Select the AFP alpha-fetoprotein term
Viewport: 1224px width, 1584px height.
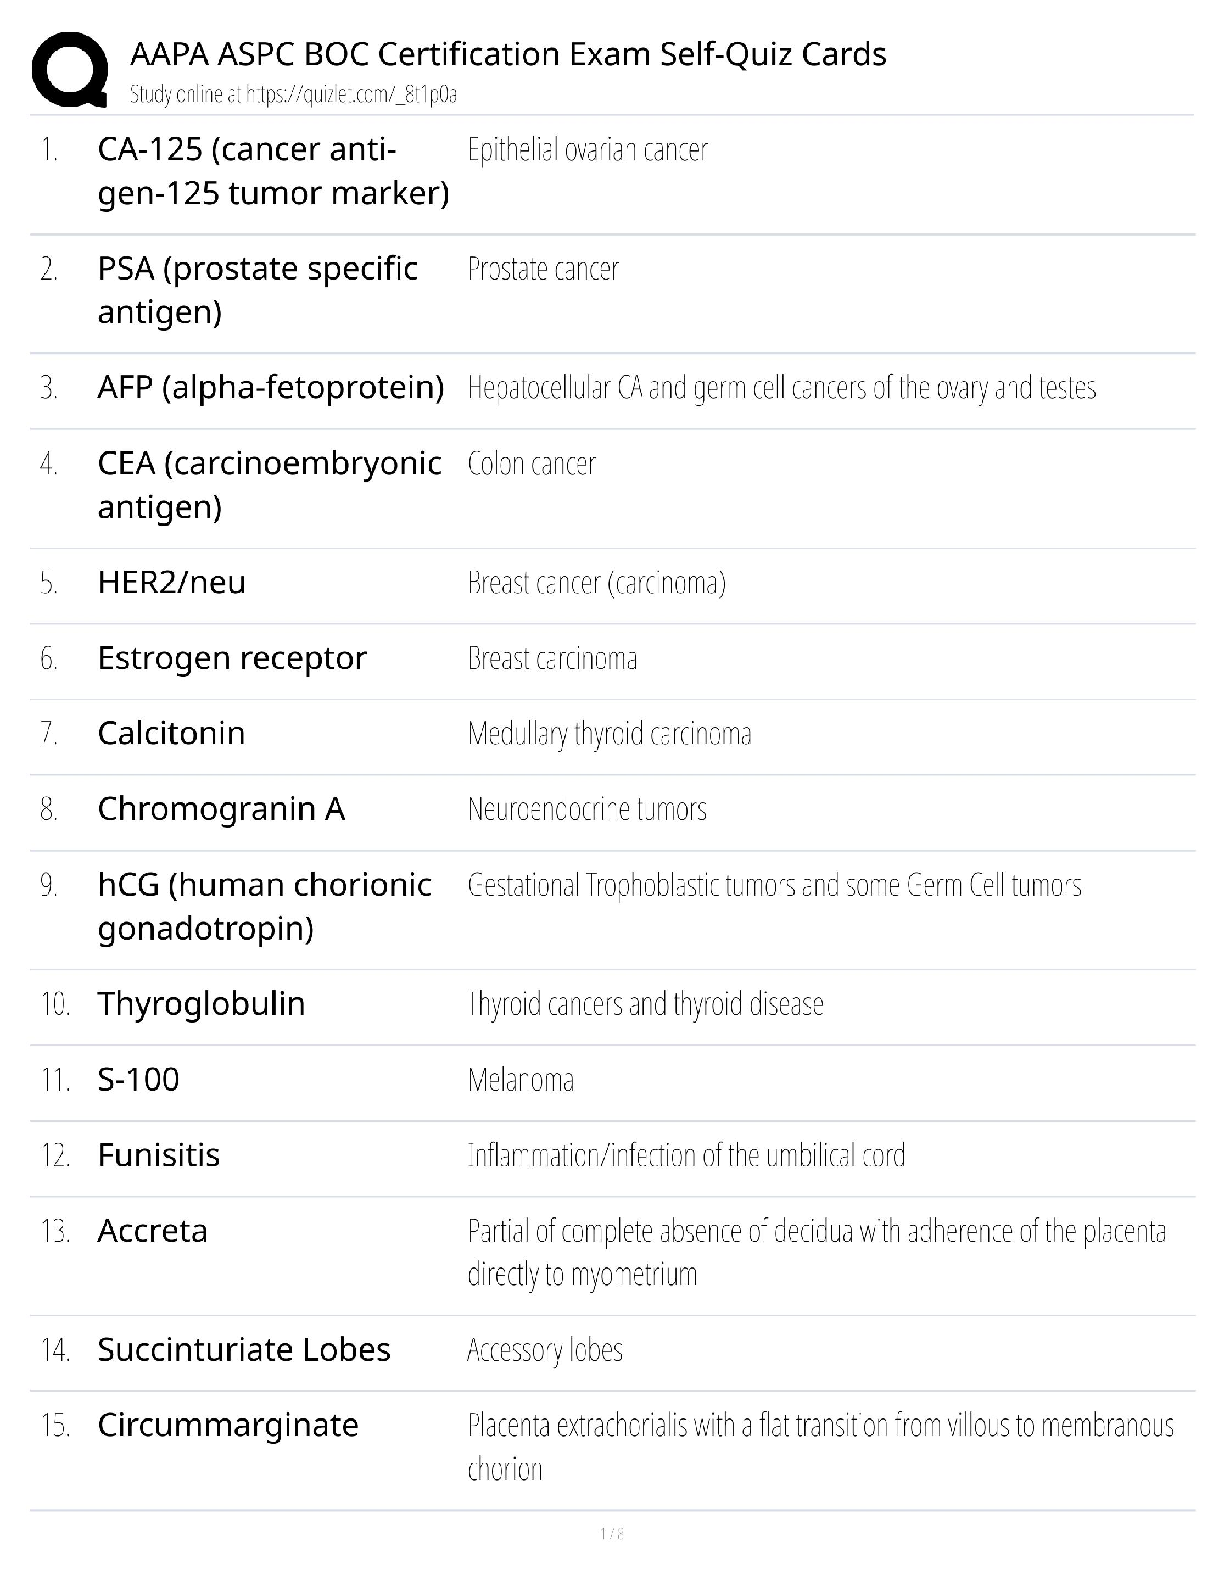click(x=270, y=387)
